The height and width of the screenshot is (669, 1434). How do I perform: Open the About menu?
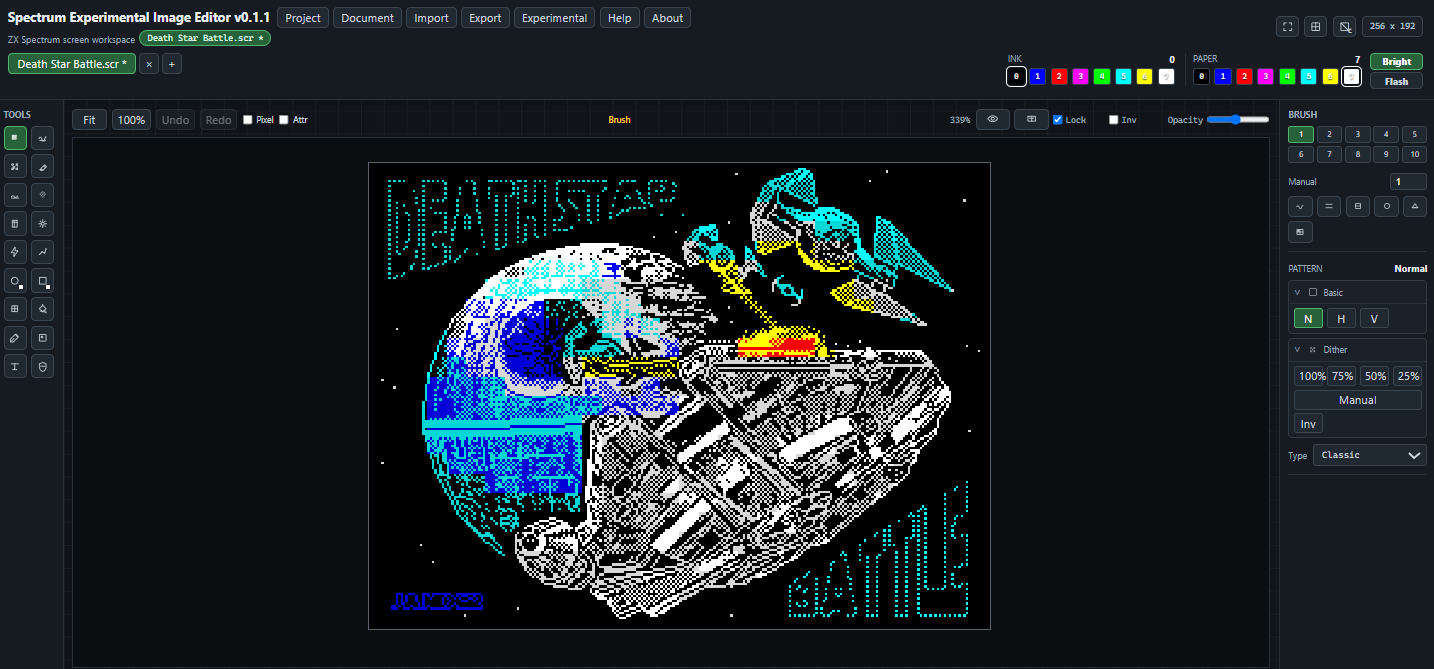pyautogui.click(x=667, y=18)
